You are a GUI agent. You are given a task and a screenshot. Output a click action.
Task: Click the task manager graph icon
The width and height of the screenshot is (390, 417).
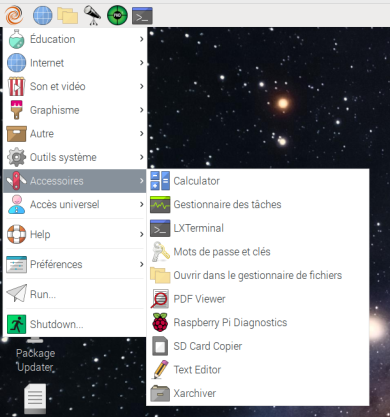coord(160,205)
